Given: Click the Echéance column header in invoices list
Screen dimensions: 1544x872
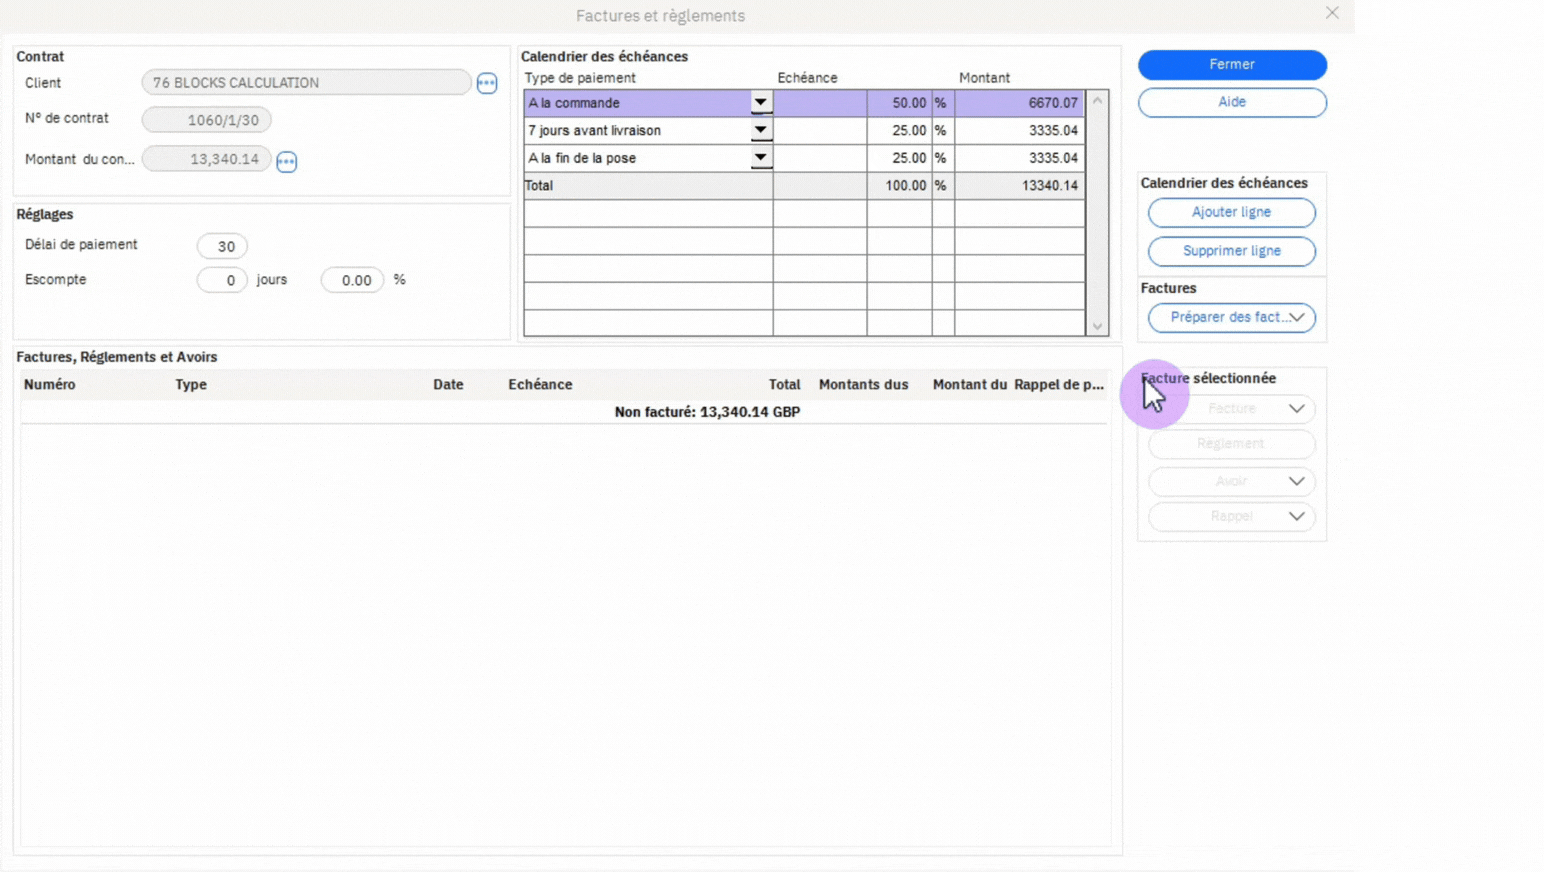Looking at the screenshot, I should [540, 384].
